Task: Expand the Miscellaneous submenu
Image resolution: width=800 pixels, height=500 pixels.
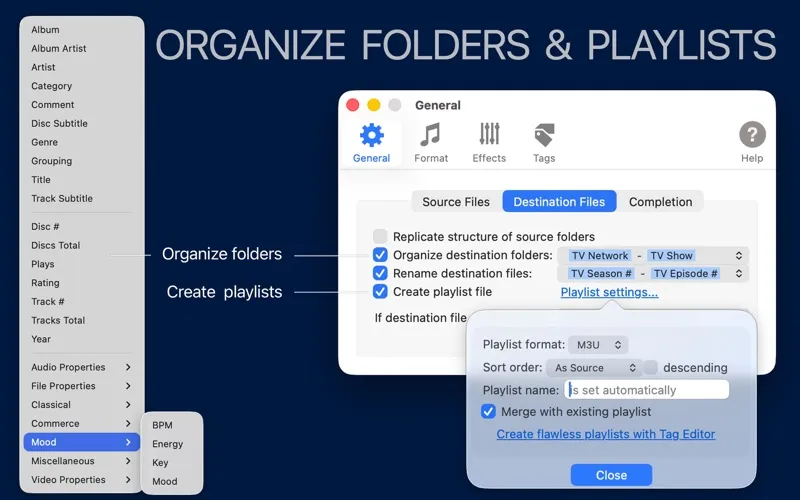Action: (x=81, y=461)
